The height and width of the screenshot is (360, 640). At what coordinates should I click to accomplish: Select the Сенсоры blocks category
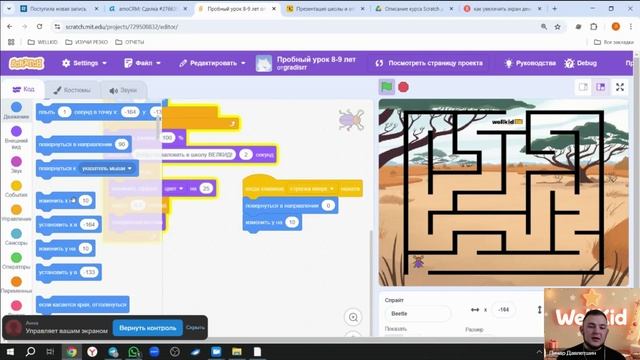16,237
